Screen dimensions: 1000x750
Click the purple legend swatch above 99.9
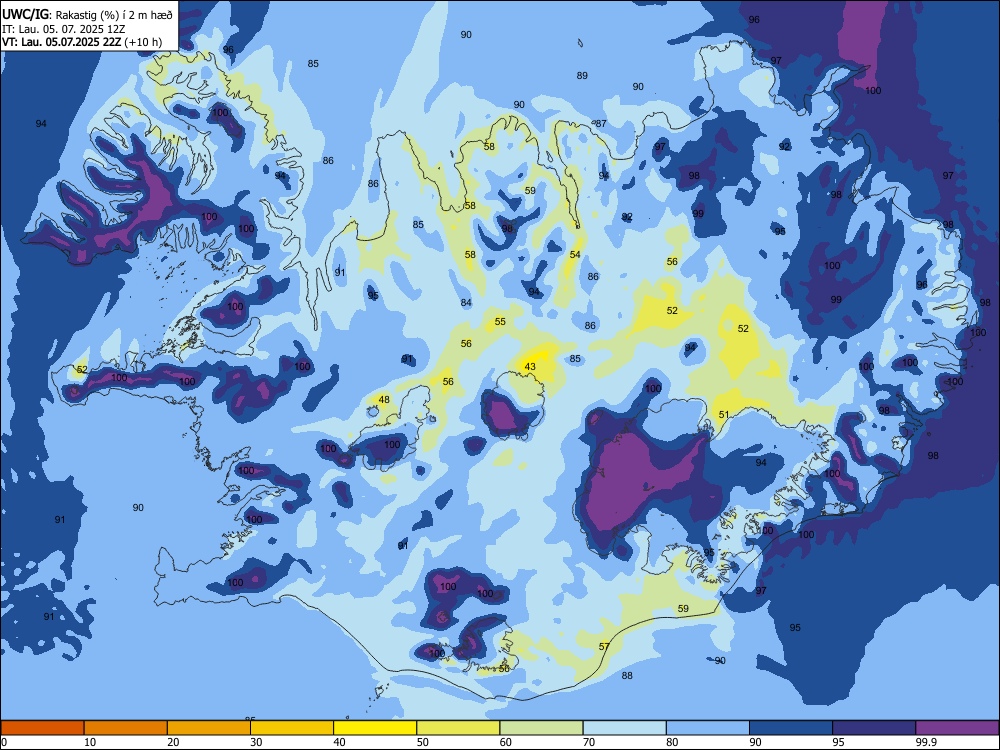point(957,728)
